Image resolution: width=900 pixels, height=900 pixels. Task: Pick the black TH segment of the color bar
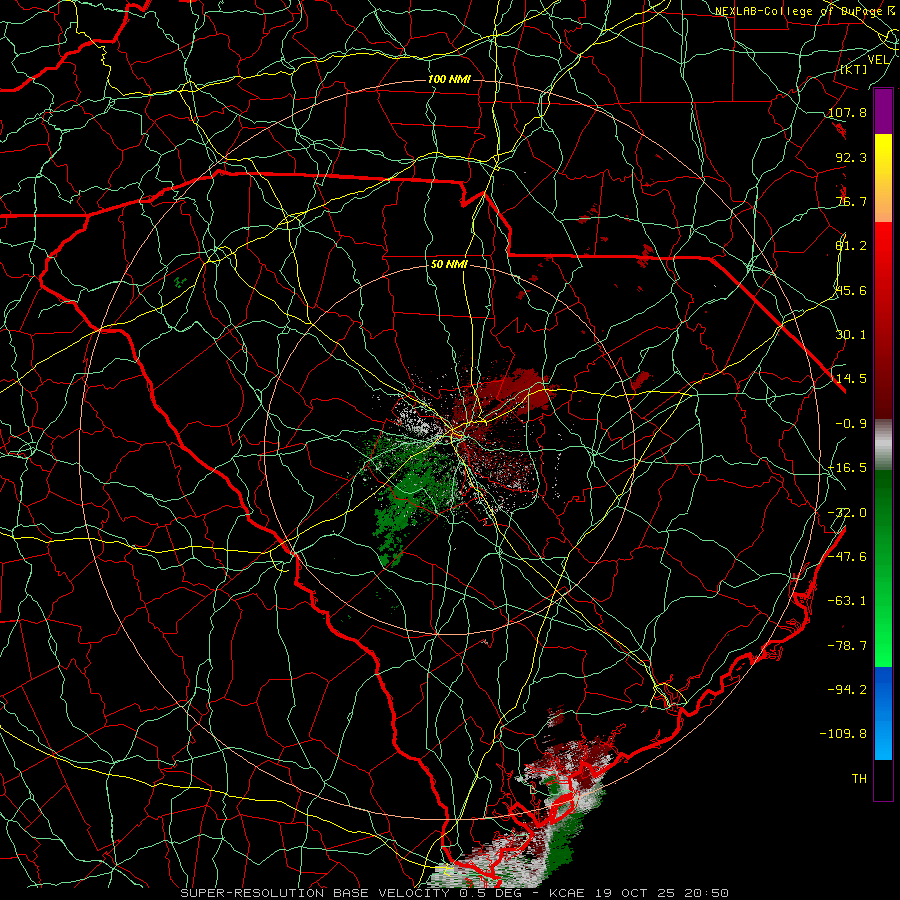tap(883, 779)
